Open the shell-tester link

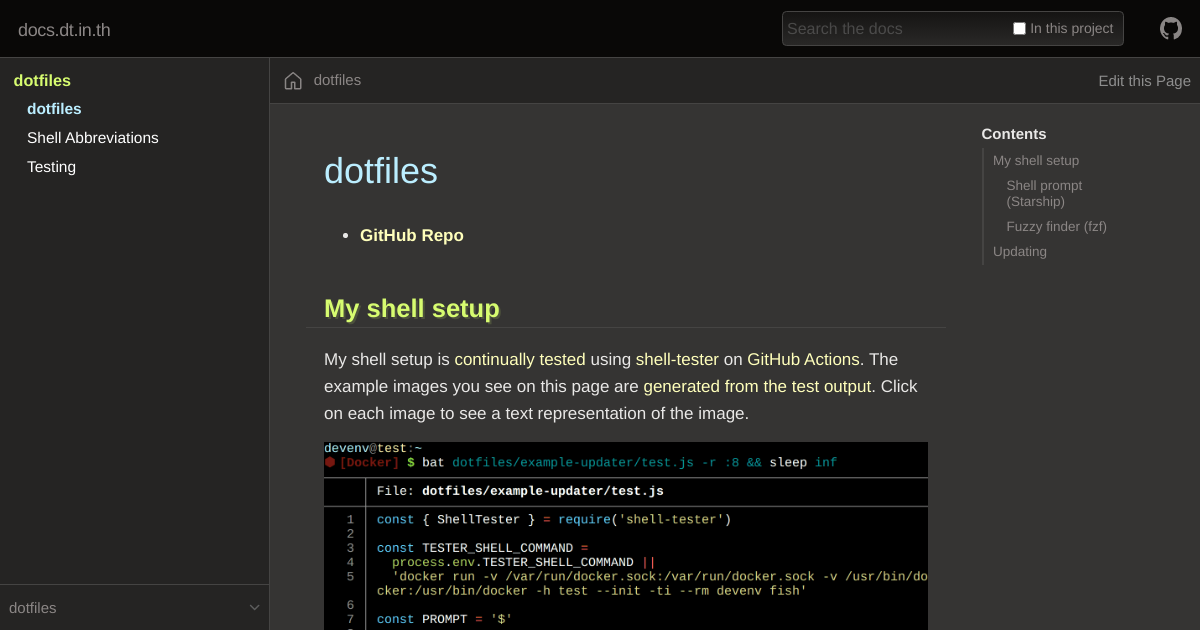point(677,359)
